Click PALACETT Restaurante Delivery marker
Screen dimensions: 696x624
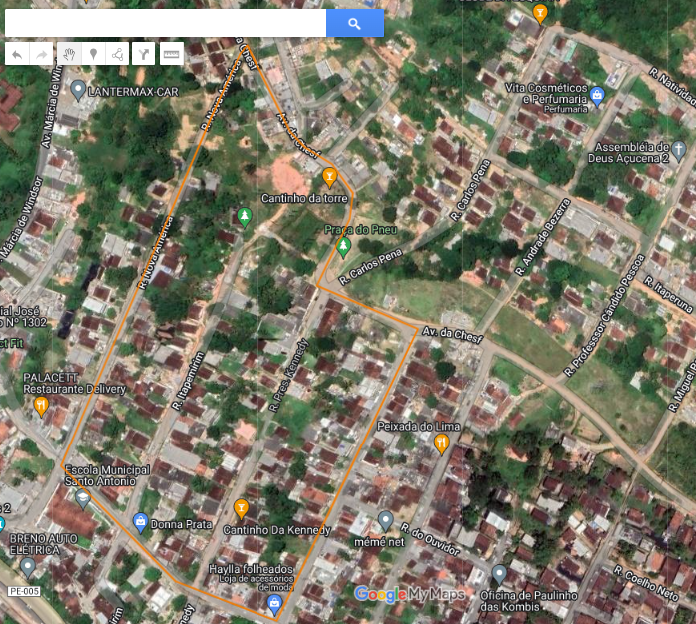click(41, 407)
